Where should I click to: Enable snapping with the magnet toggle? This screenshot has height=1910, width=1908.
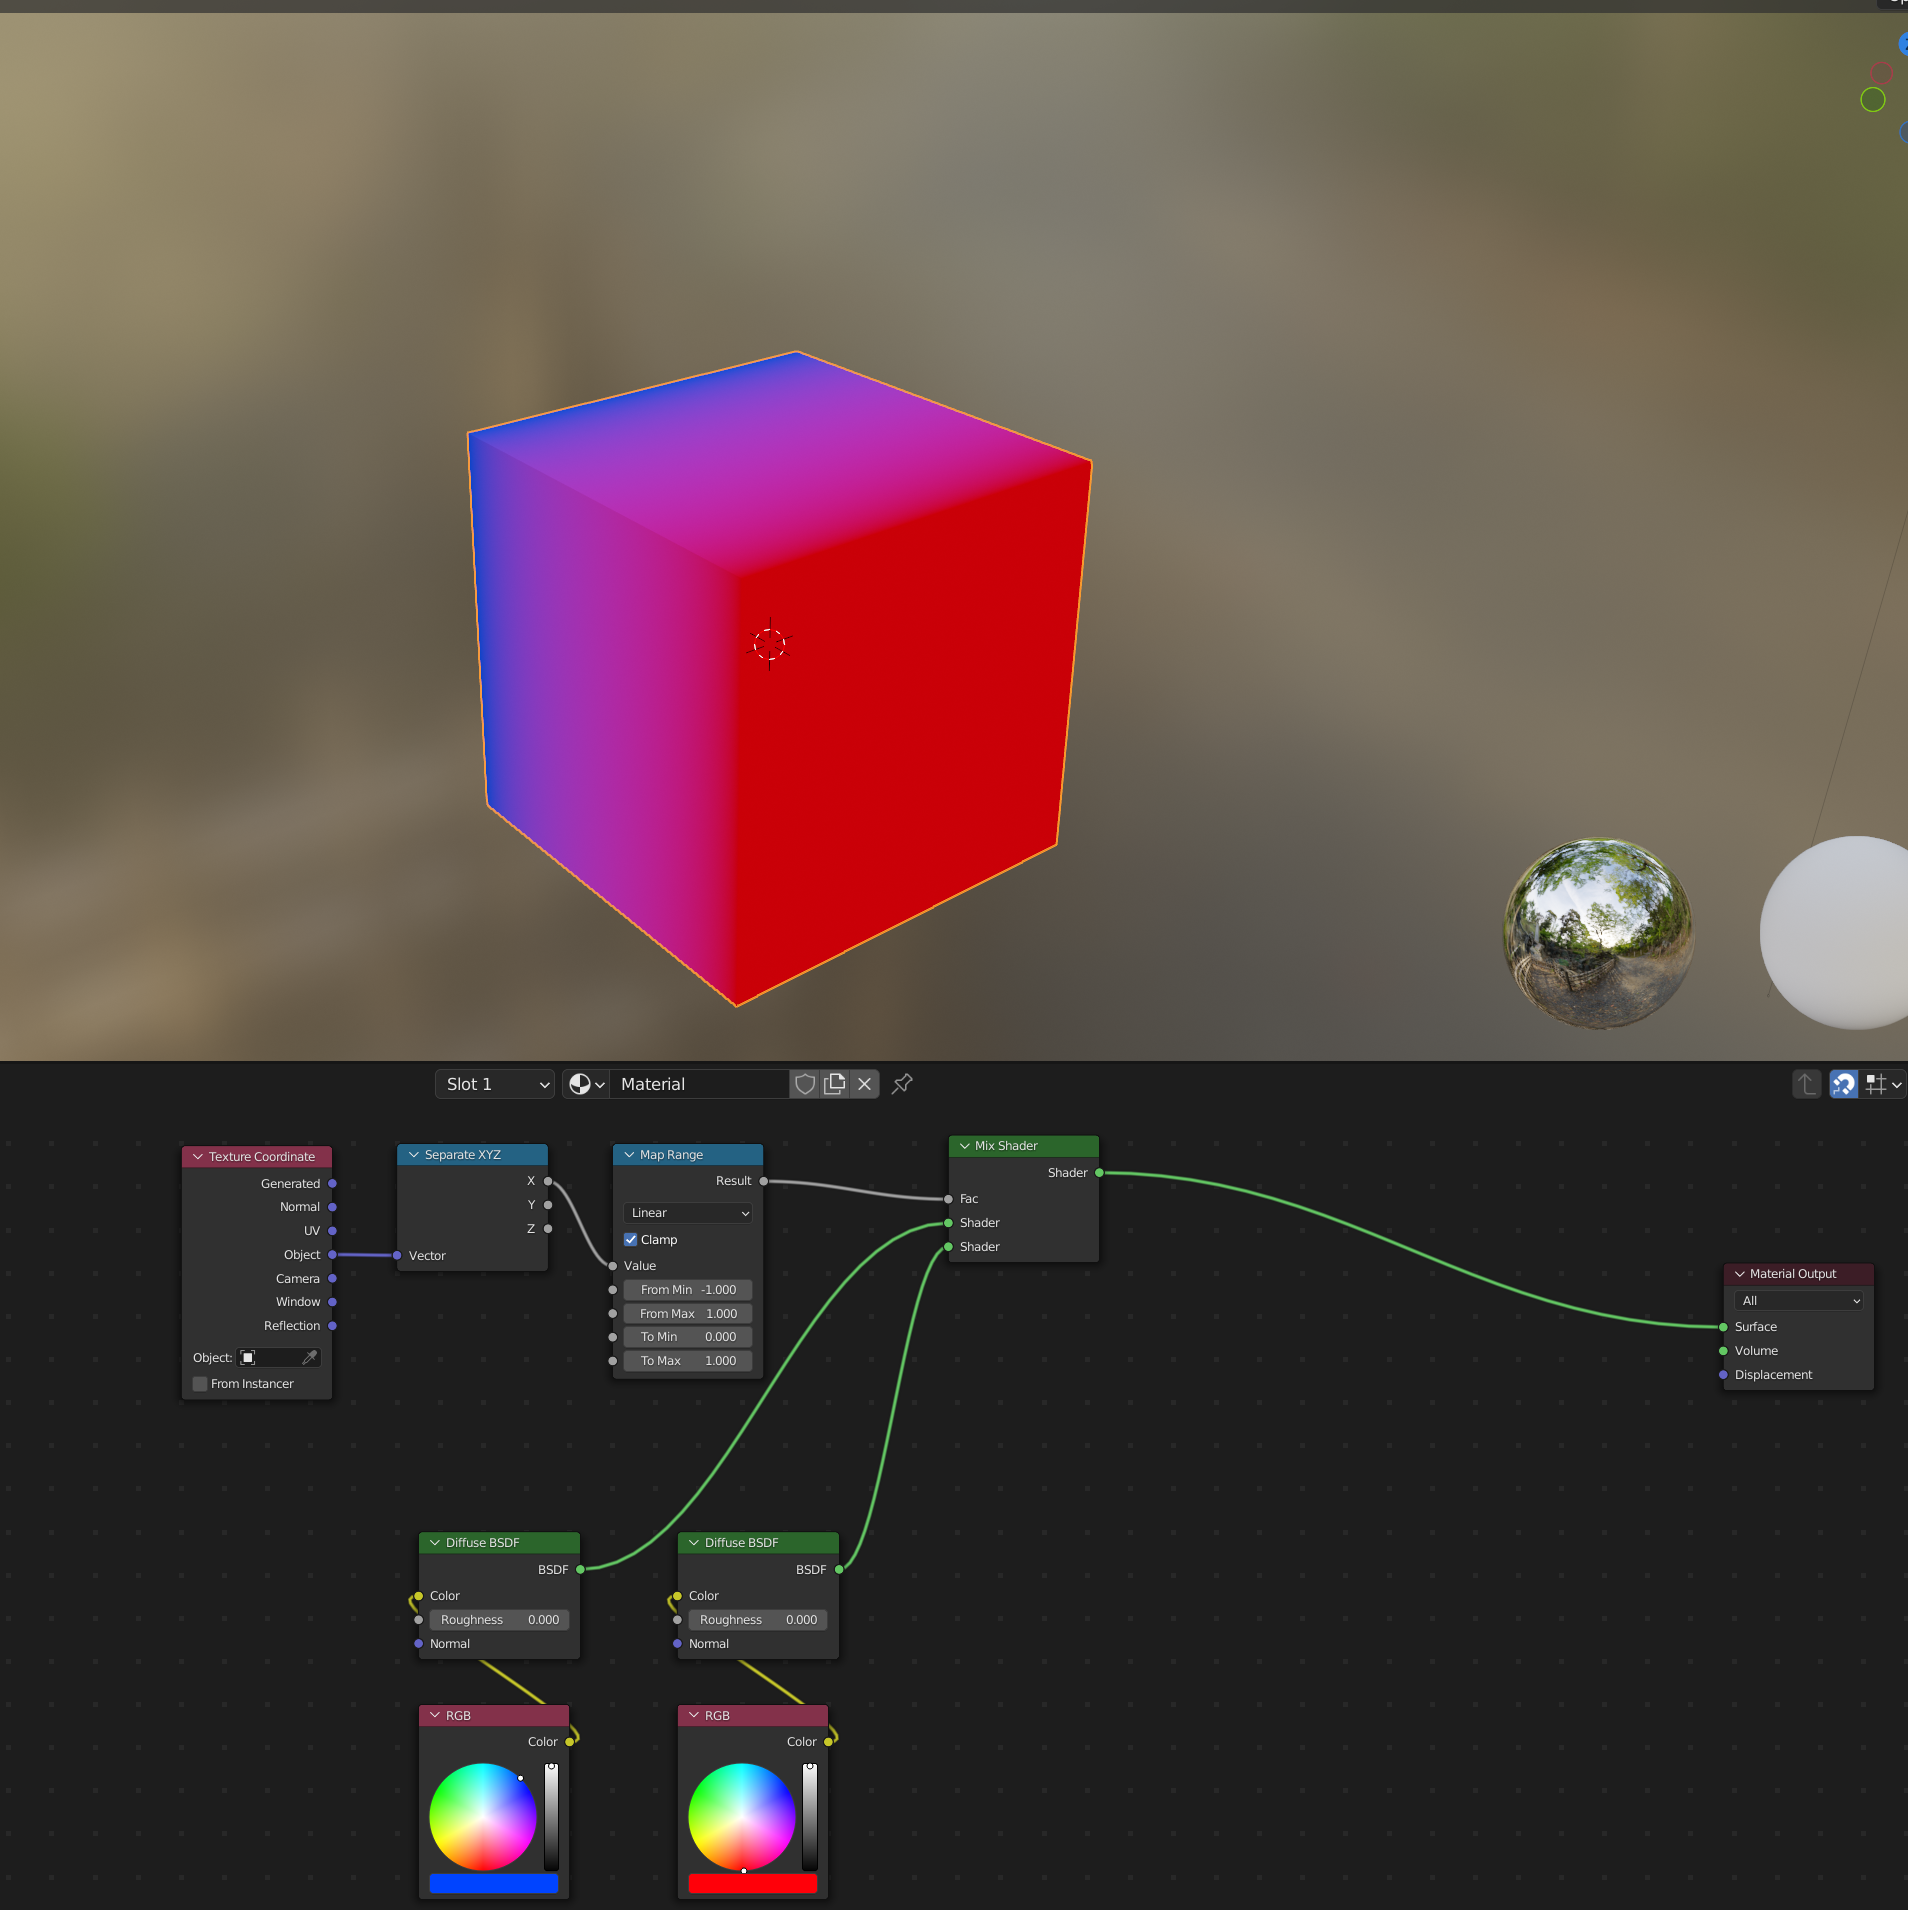(x=1841, y=1083)
